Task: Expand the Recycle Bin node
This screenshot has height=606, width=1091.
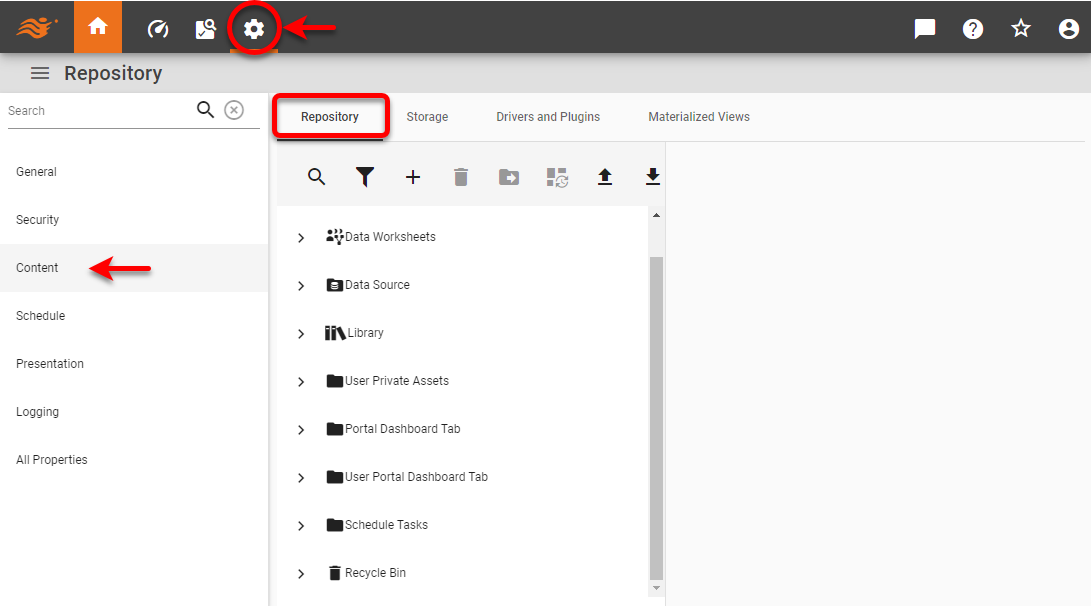Action: (300, 572)
